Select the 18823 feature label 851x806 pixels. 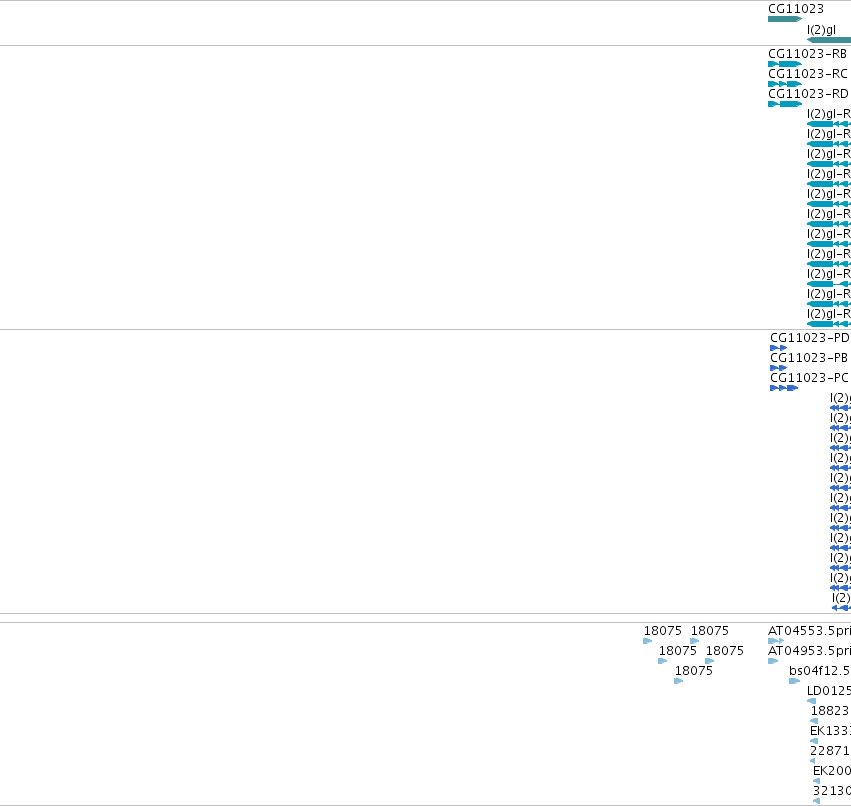(830, 711)
